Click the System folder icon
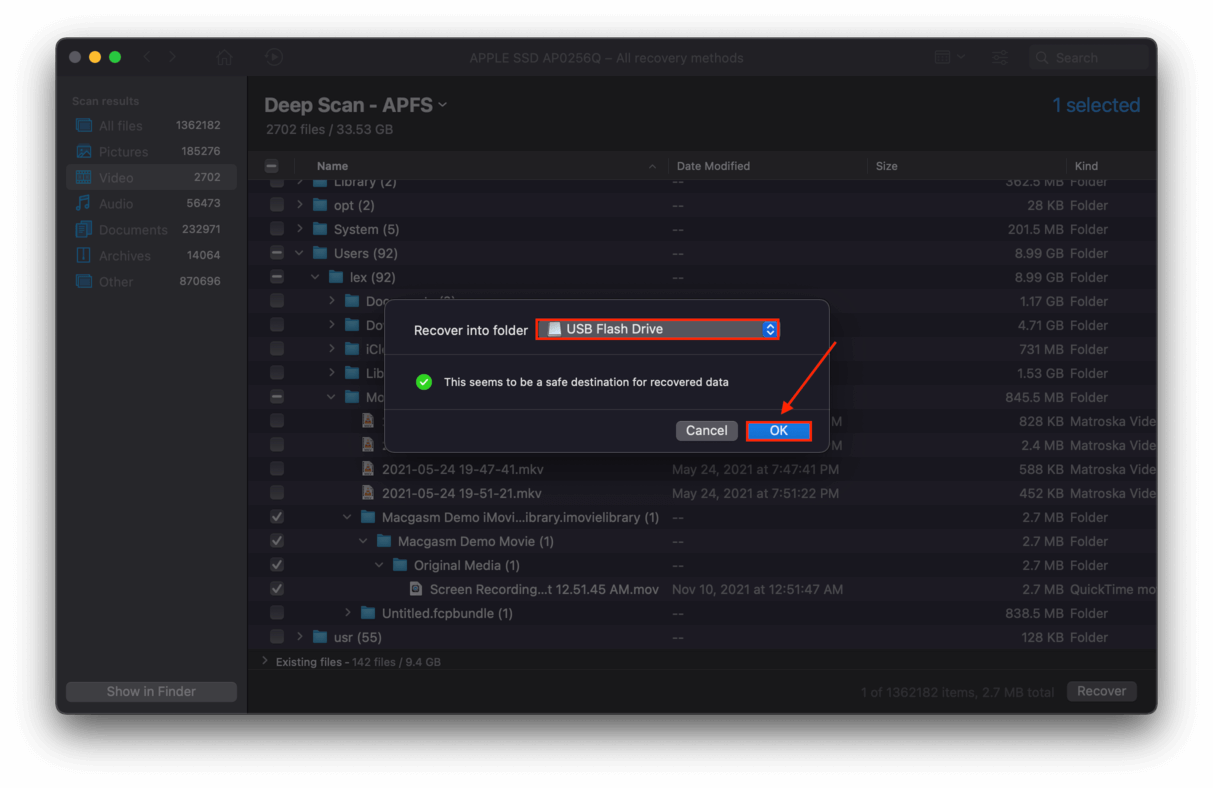Viewport: 1213px width, 788px height. pyautogui.click(x=320, y=229)
